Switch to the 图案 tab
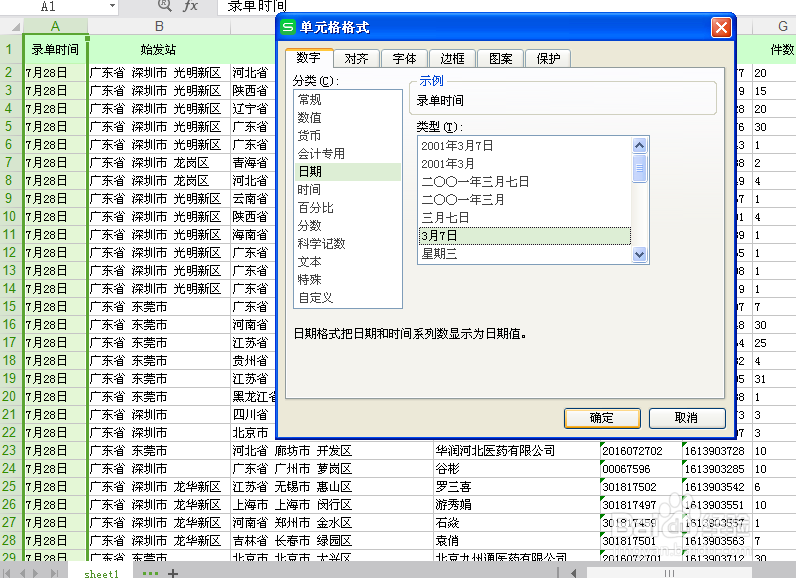796x578 pixels. point(501,59)
